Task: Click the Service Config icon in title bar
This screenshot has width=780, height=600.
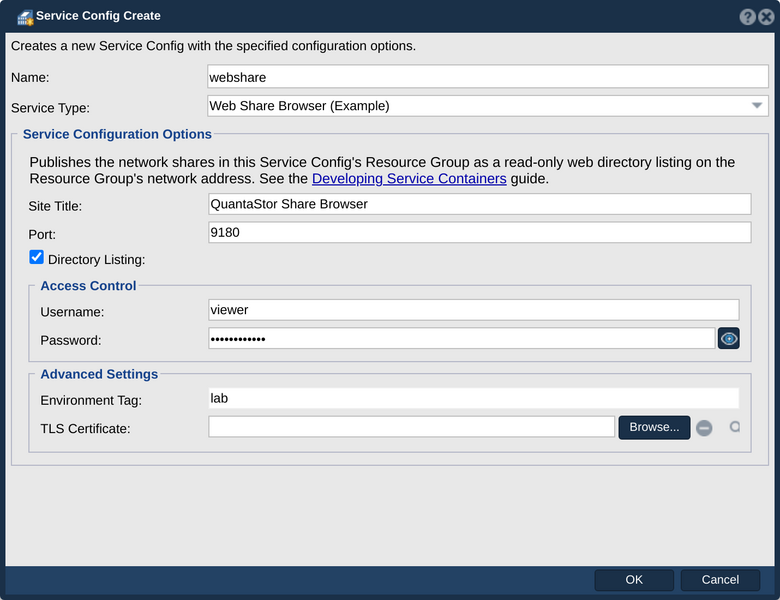Action: (24, 17)
